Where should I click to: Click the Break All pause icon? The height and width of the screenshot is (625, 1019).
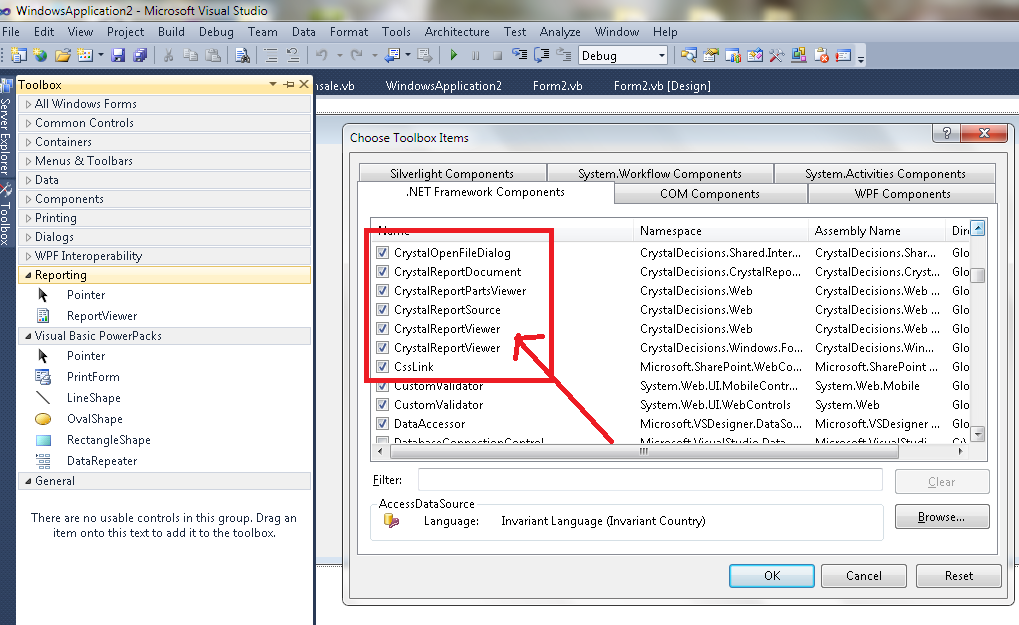pos(476,56)
